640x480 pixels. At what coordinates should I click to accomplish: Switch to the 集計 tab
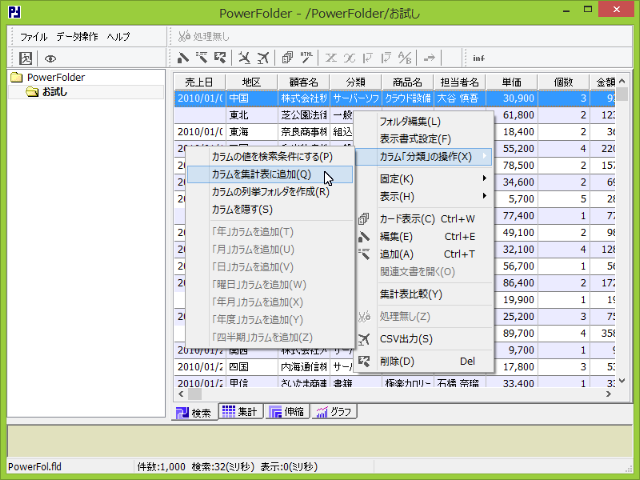coord(241,411)
